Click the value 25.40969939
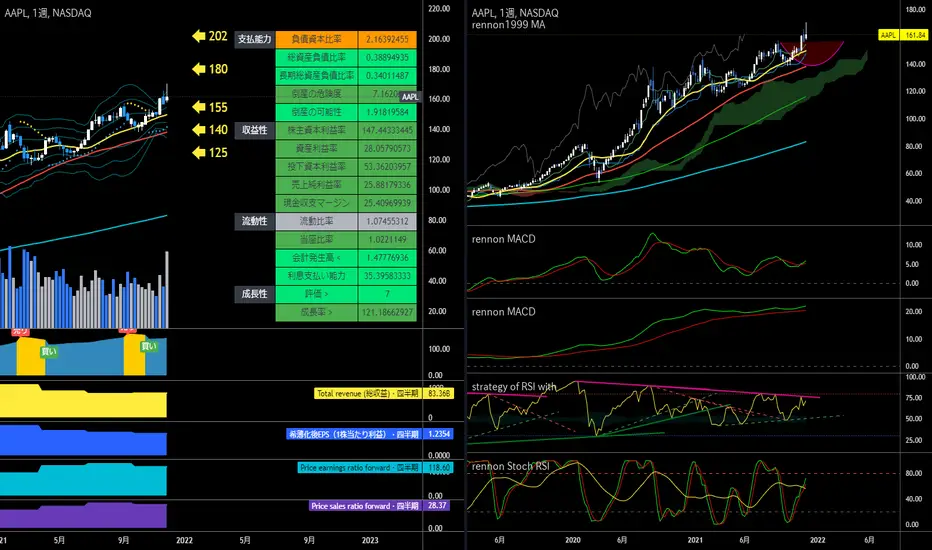Viewport: 932px width, 550px height. (x=387, y=203)
